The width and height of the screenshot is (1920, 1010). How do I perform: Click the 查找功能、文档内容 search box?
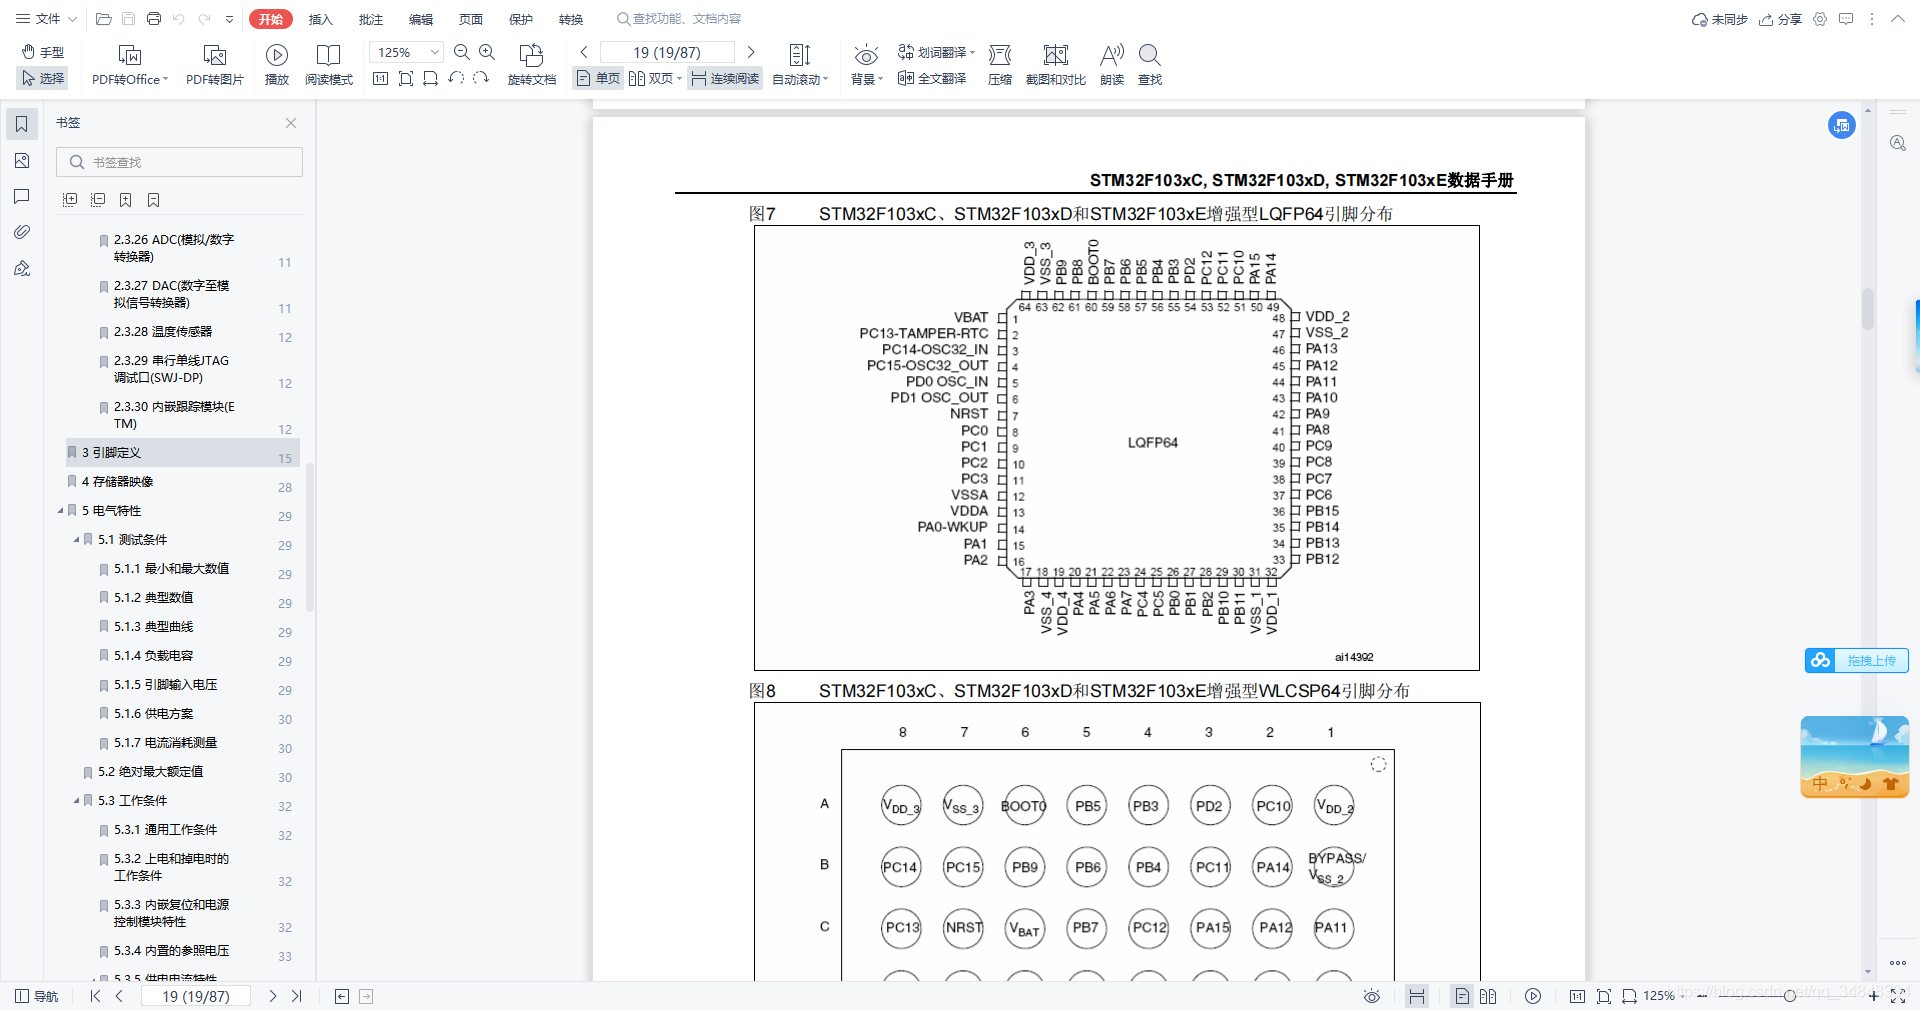tap(680, 19)
